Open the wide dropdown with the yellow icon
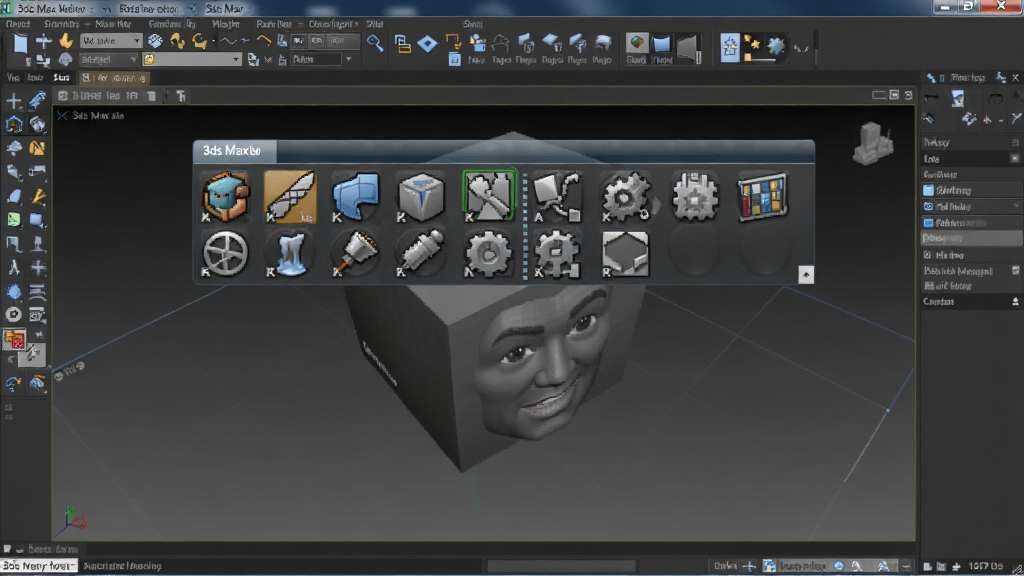Viewport: 1024px width, 576px height. pyautogui.click(x=191, y=59)
